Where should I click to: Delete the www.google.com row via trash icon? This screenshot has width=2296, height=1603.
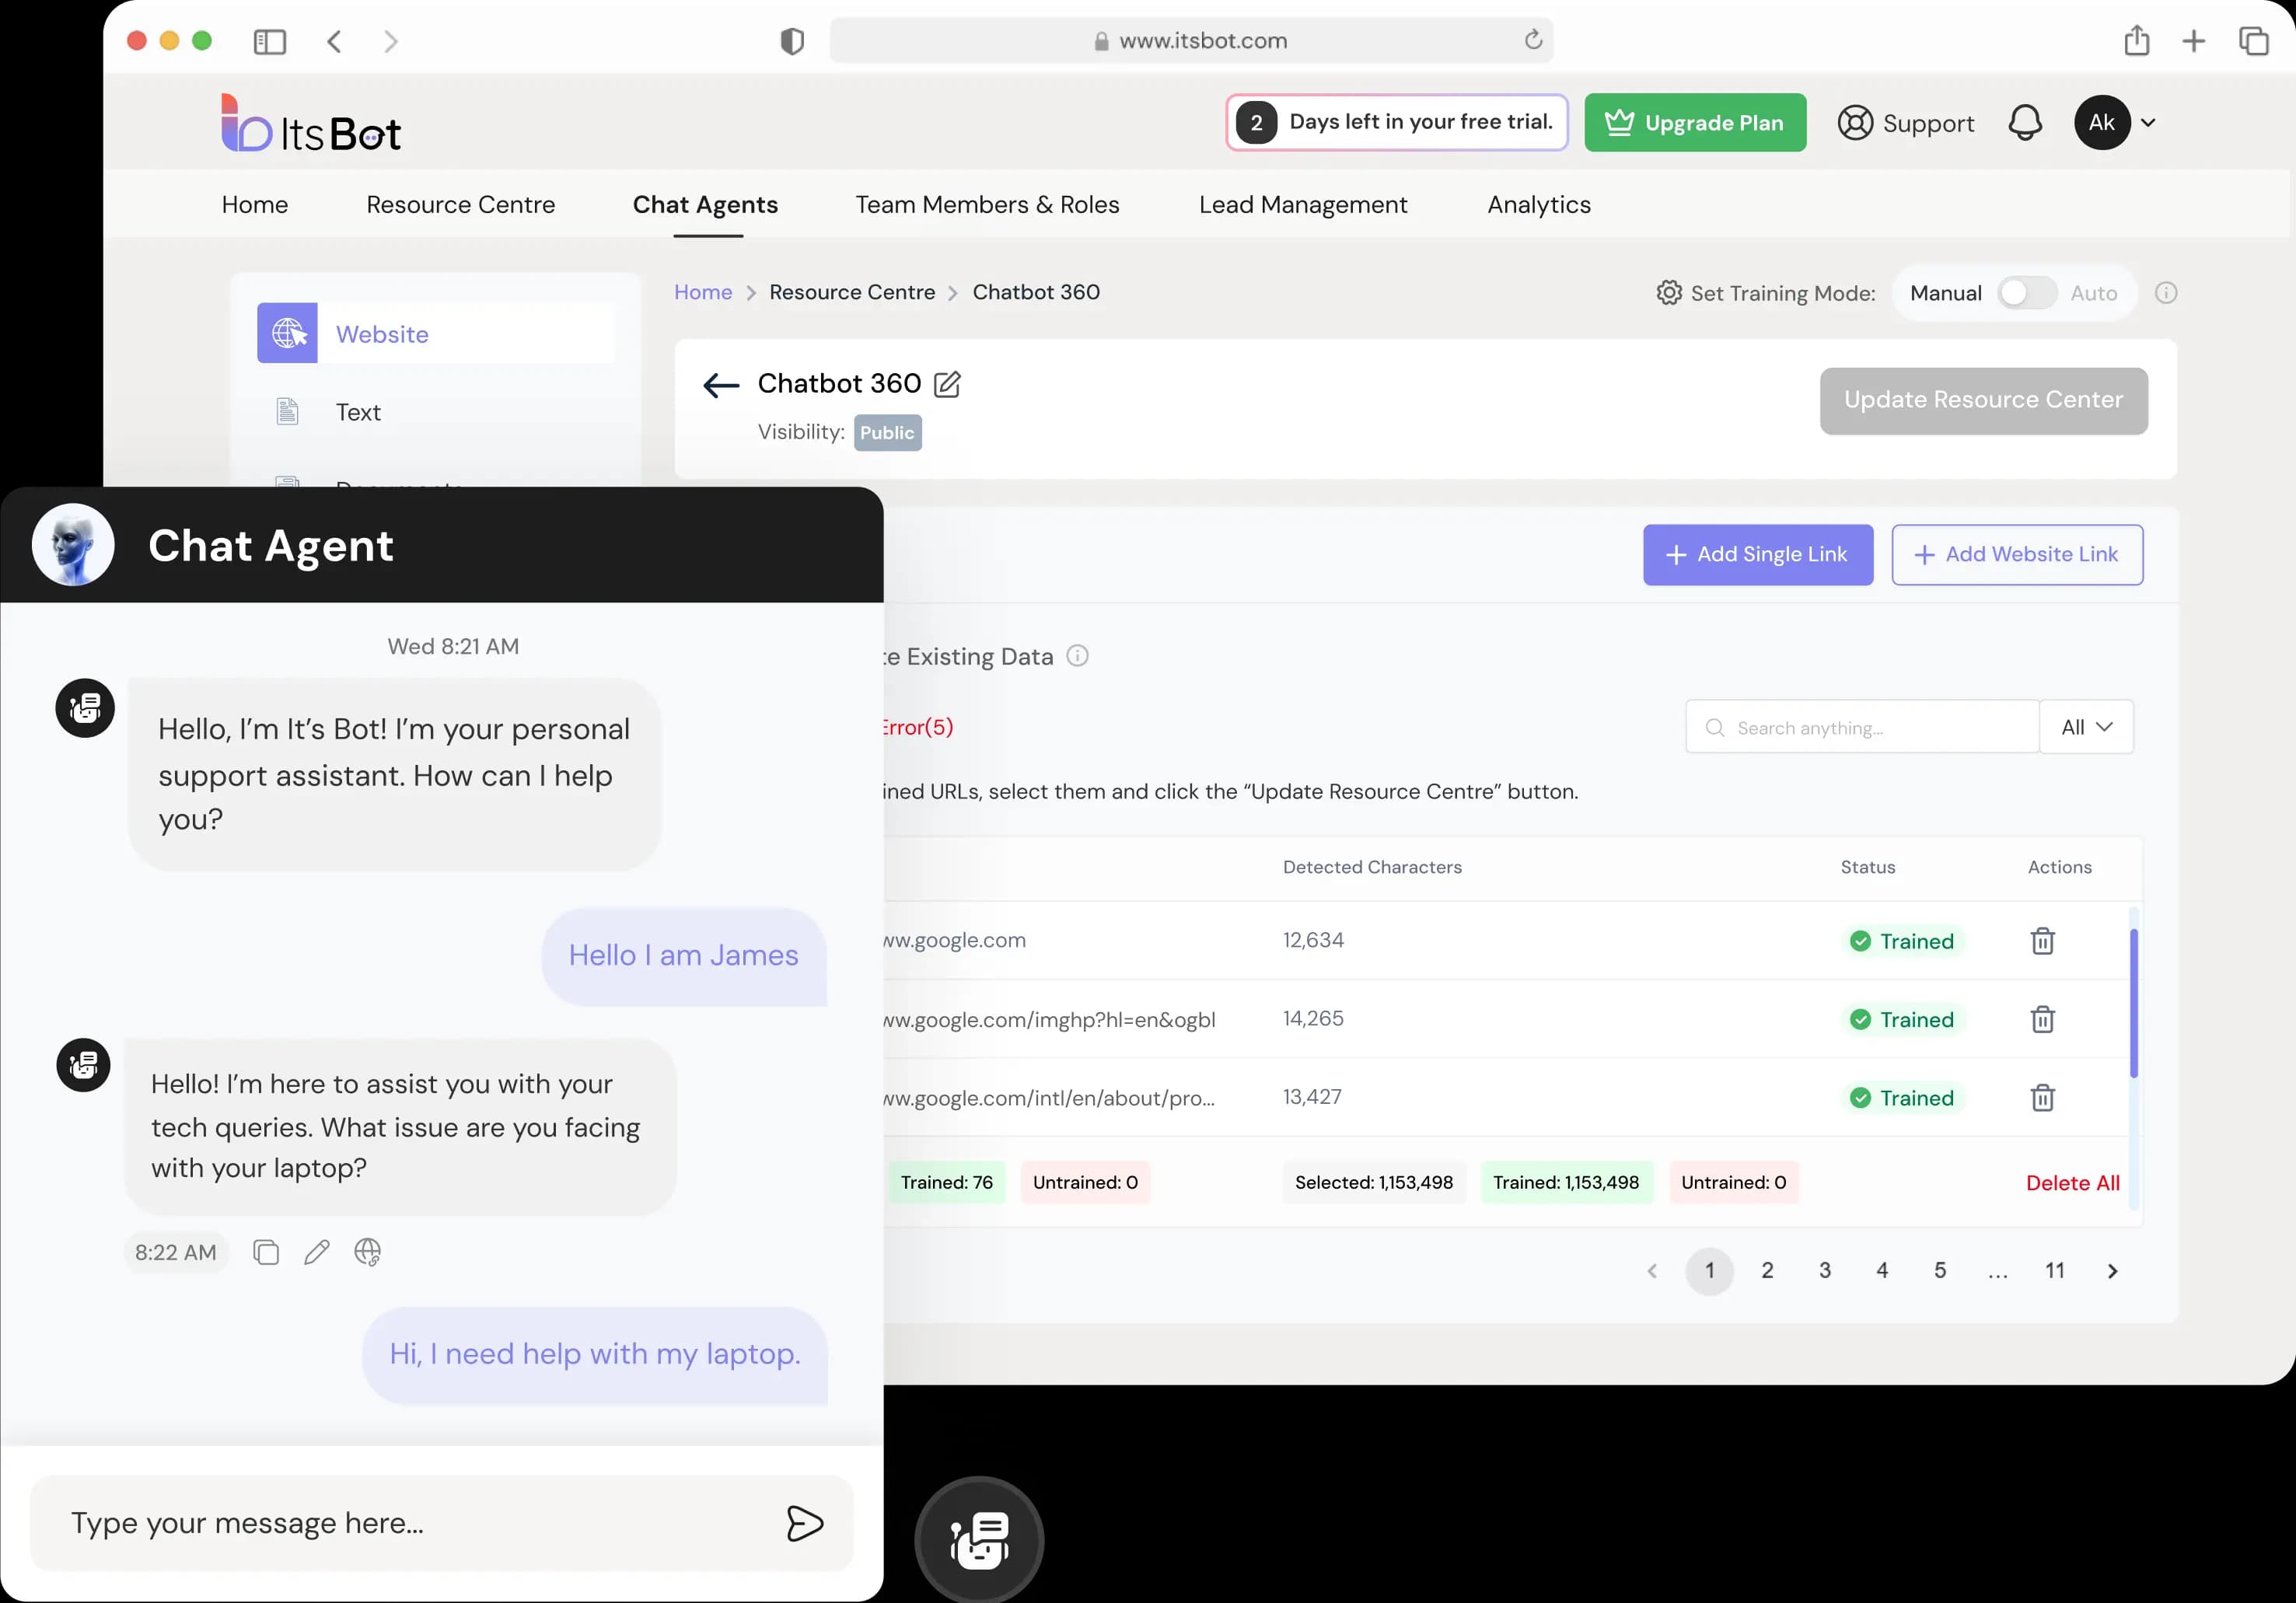tap(2042, 941)
